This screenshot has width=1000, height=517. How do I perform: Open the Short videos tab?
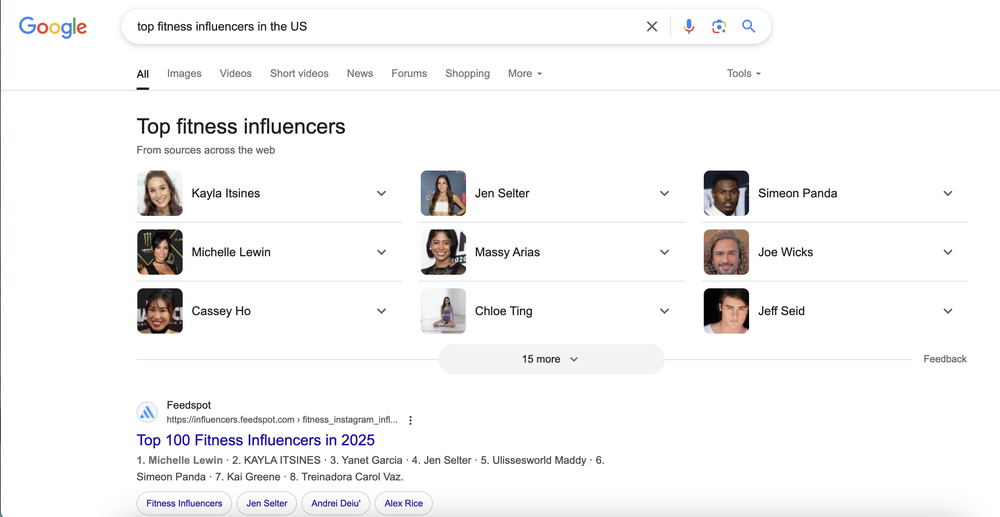click(299, 73)
